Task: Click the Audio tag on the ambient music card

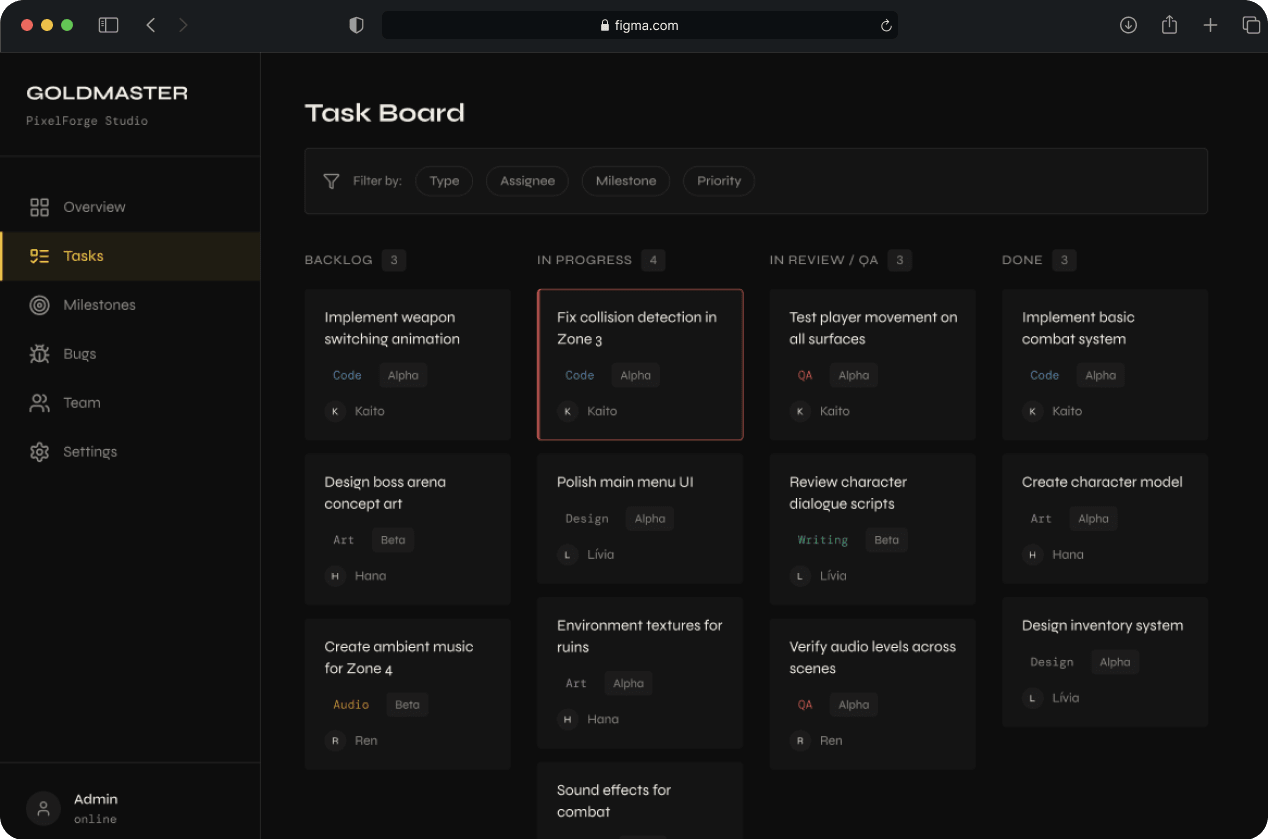Action: coord(351,704)
